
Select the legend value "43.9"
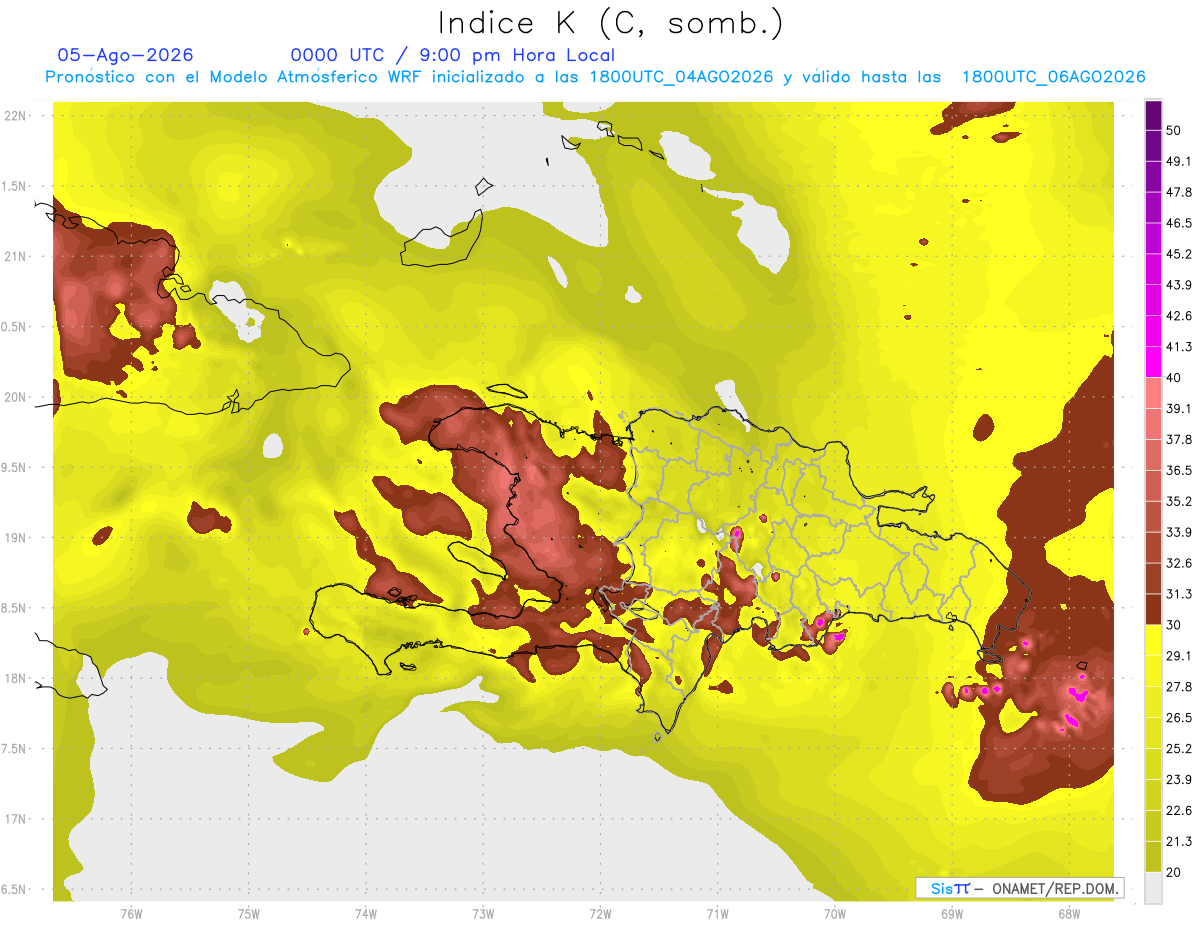pyautogui.click(x=1179, y=285)
